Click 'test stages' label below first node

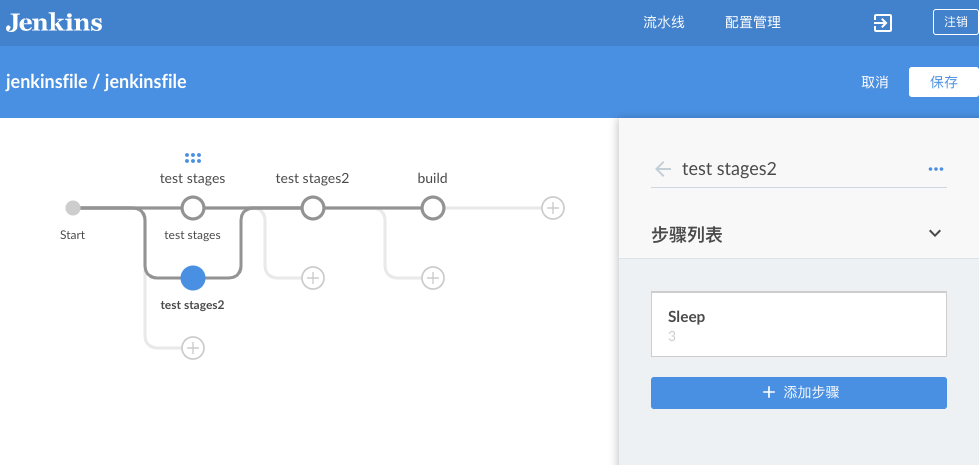pos(192,235)
